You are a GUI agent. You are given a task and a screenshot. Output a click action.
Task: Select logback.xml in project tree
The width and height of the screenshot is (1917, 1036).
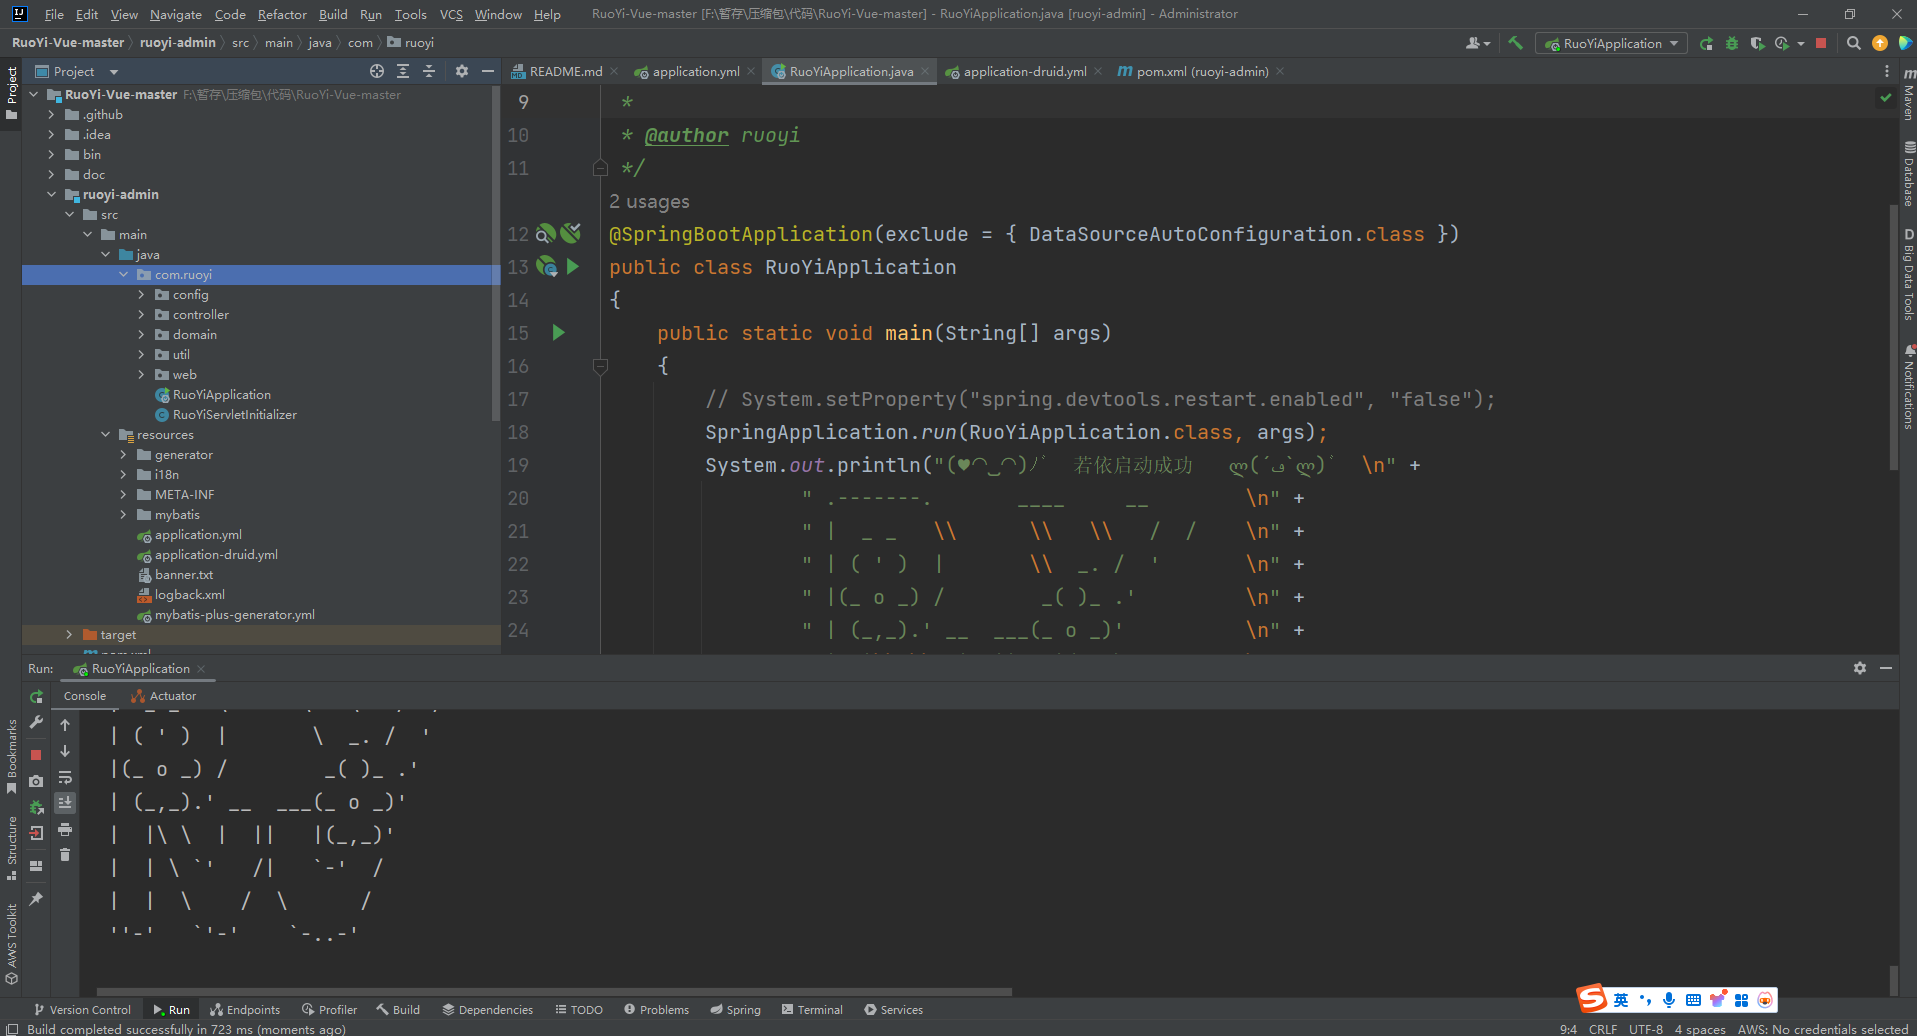tap(189, 595)
